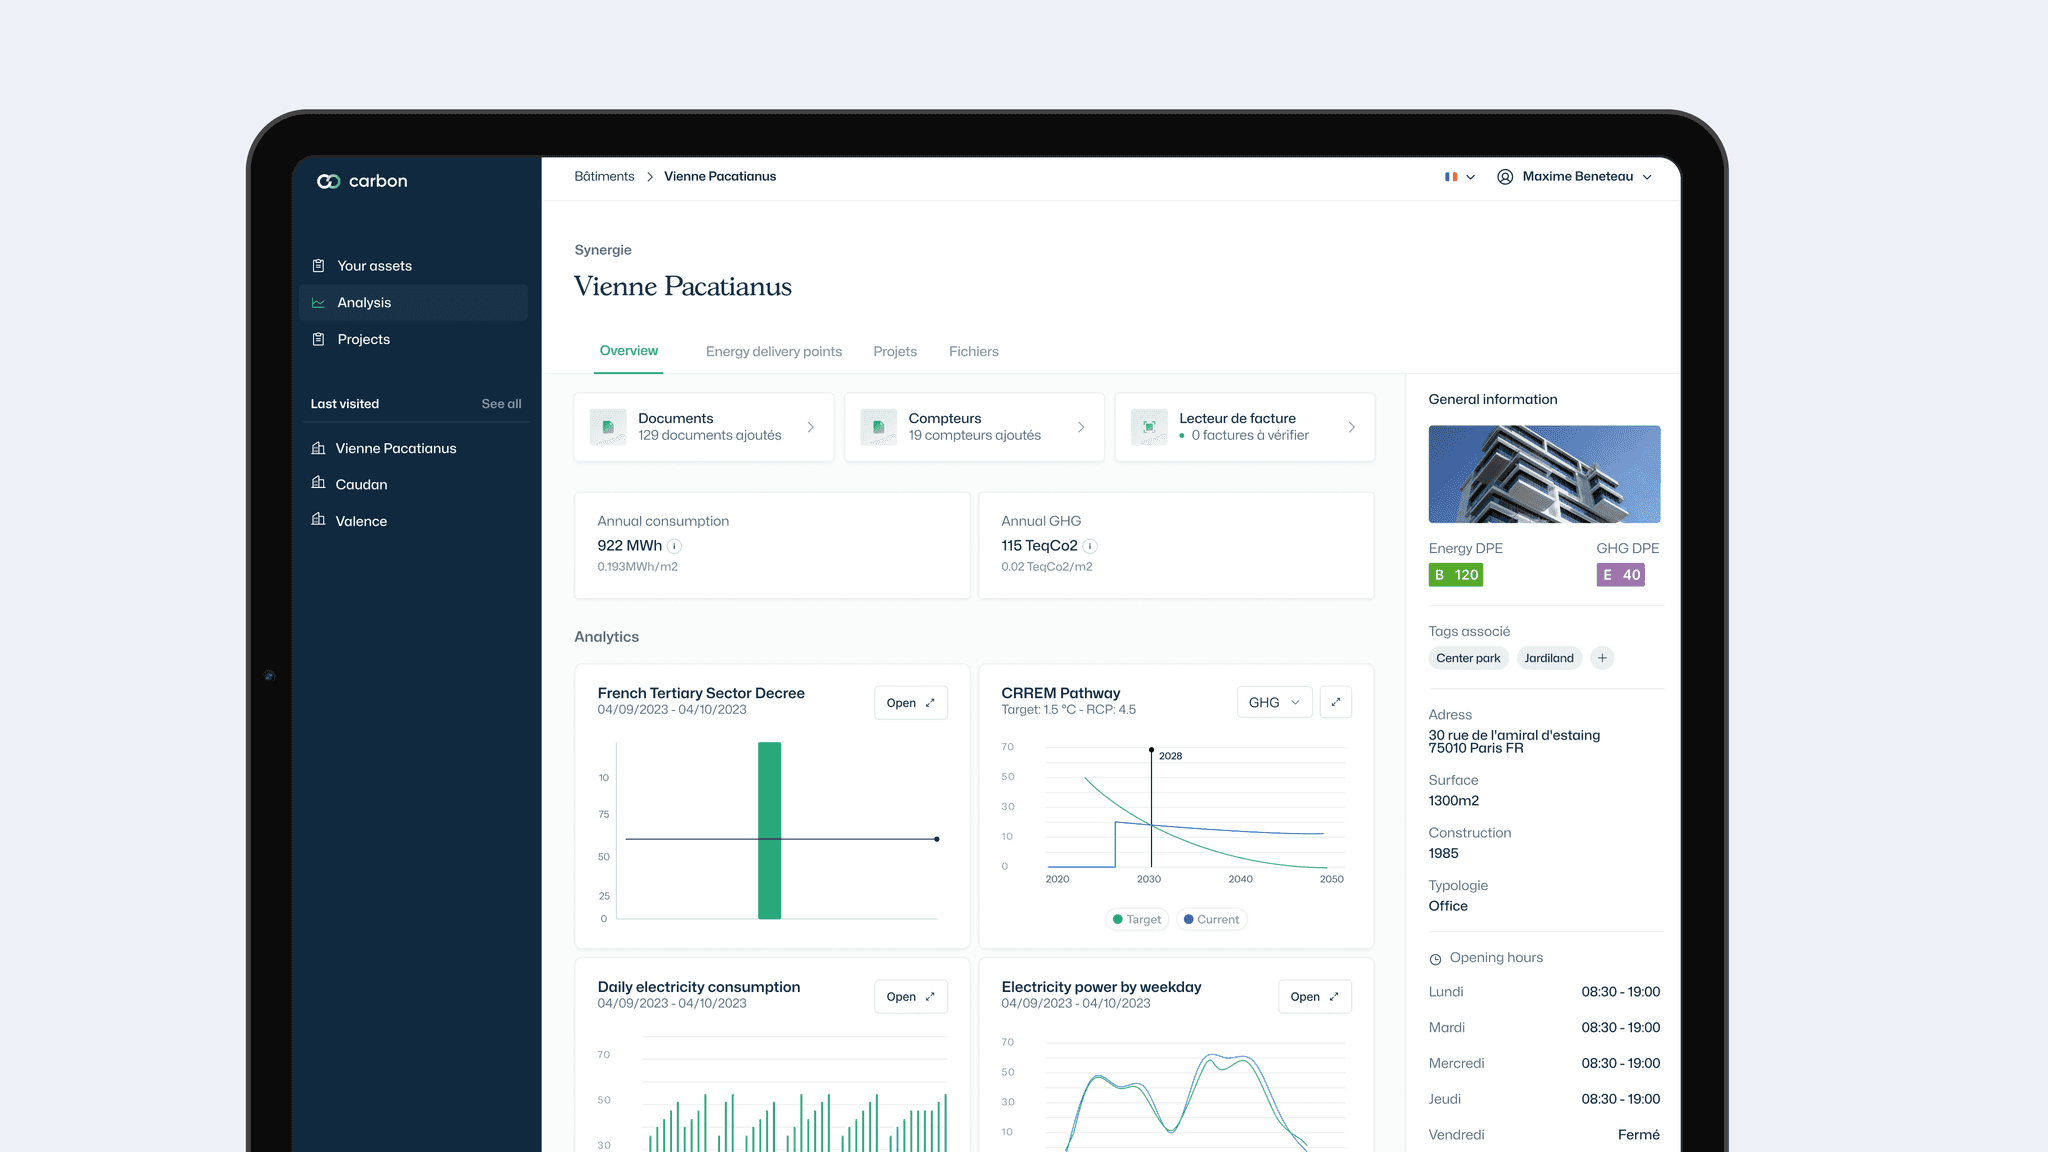Toggle the Target legend in CRREM chart
The height and width of the screenshot is (1152, 2048).
pyautogui.click(x=1137, y=919)
